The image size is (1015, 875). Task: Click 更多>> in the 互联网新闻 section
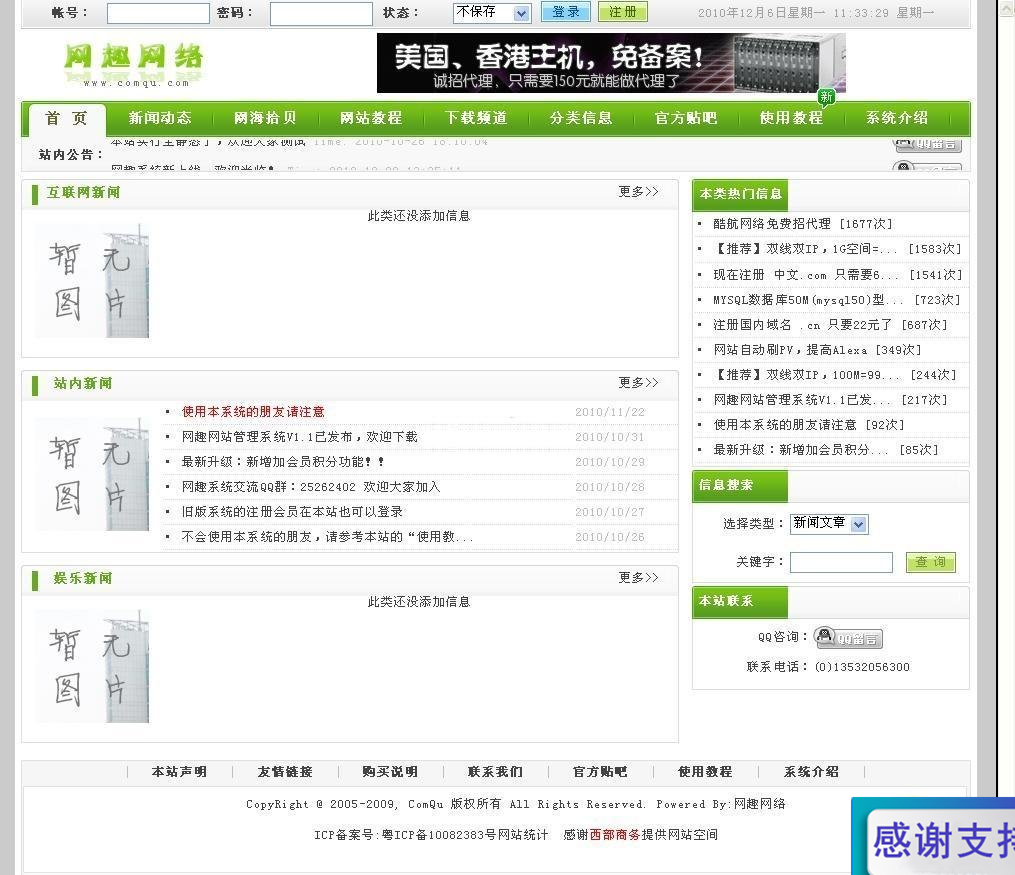pos(638,192)
